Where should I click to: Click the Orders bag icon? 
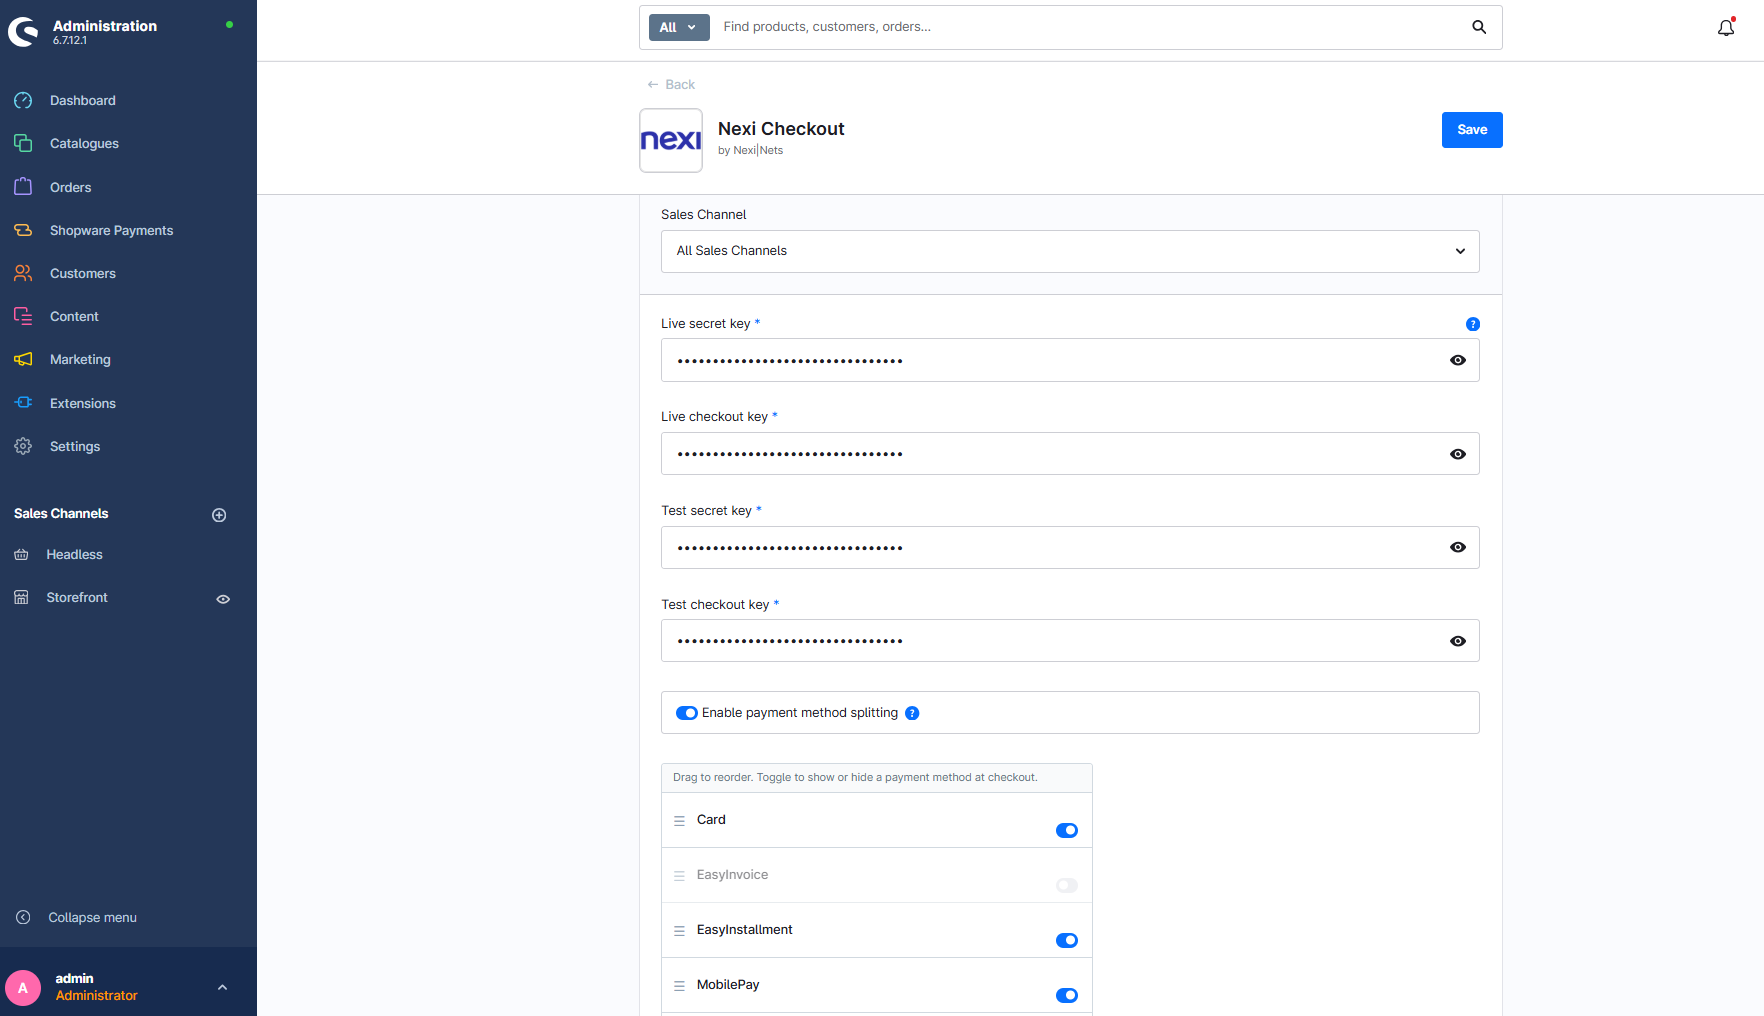(x=23, y=187)
